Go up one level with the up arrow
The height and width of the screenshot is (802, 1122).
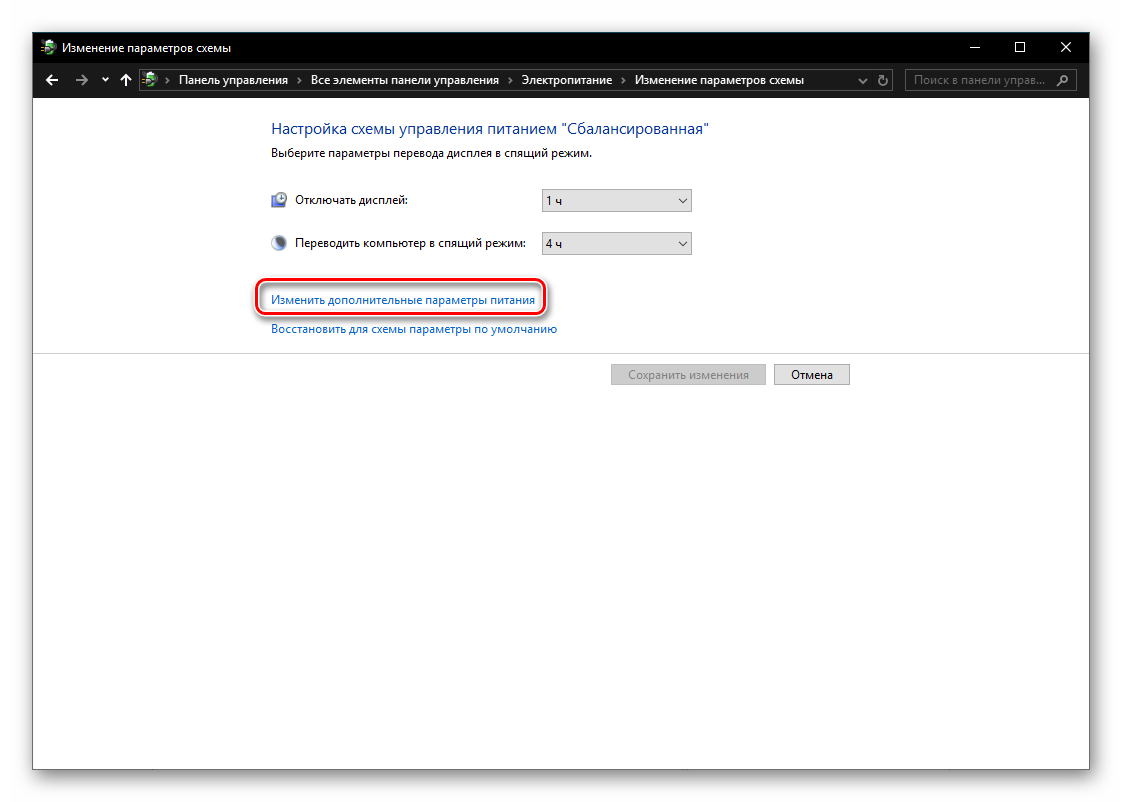(x=126, y=80)
